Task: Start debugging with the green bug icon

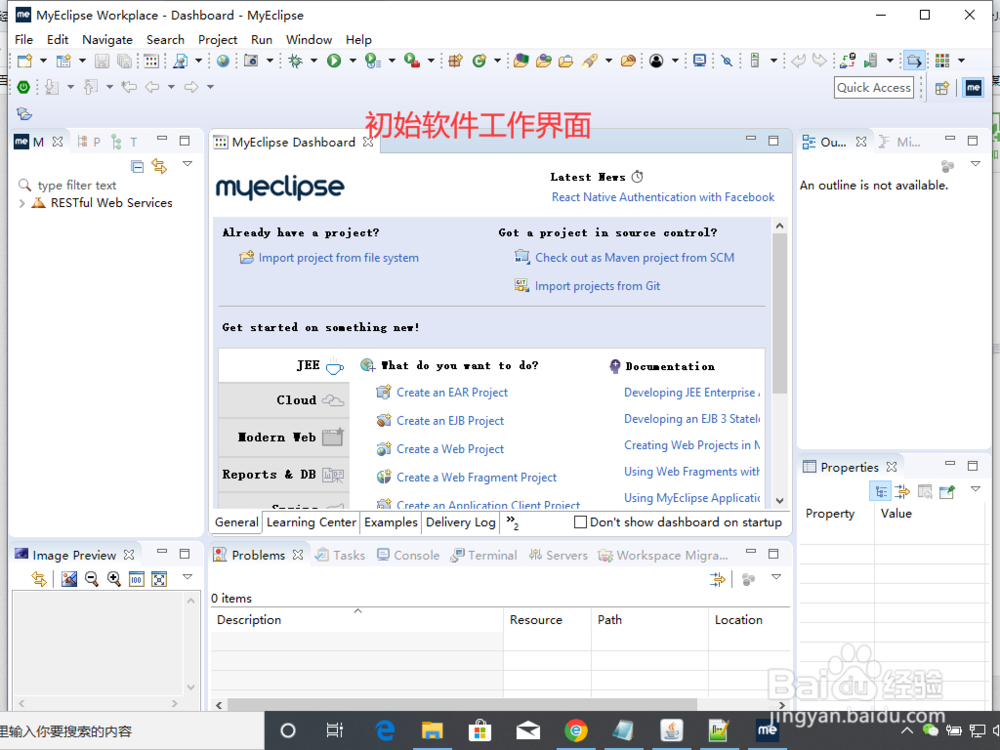Action: (x=295, y=61)
